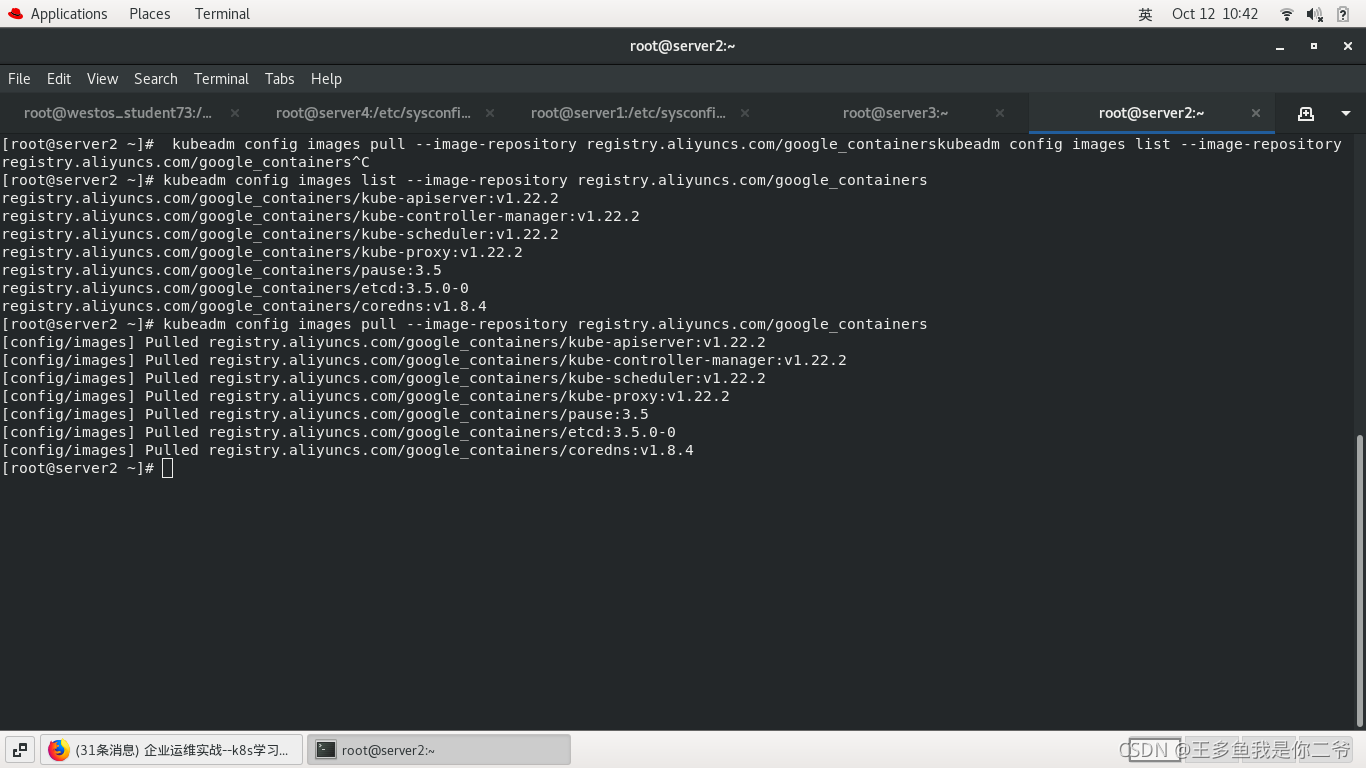Open the Edit menu
1366x768 pixels.
coord(59,79)
